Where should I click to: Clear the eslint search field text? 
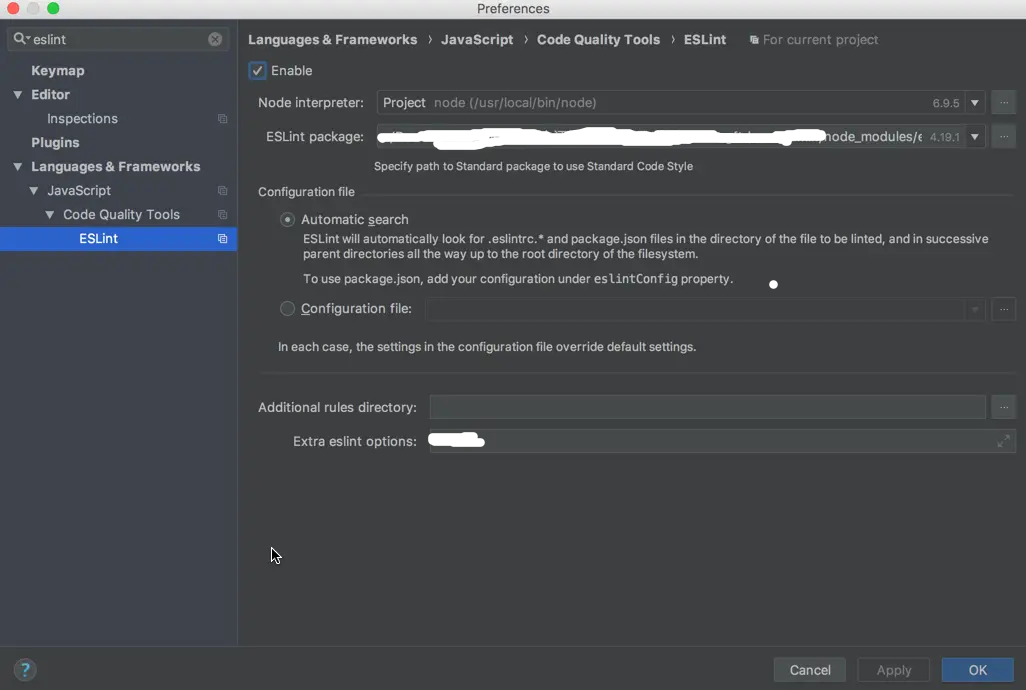pyautogui.click(x=215, y=39)
